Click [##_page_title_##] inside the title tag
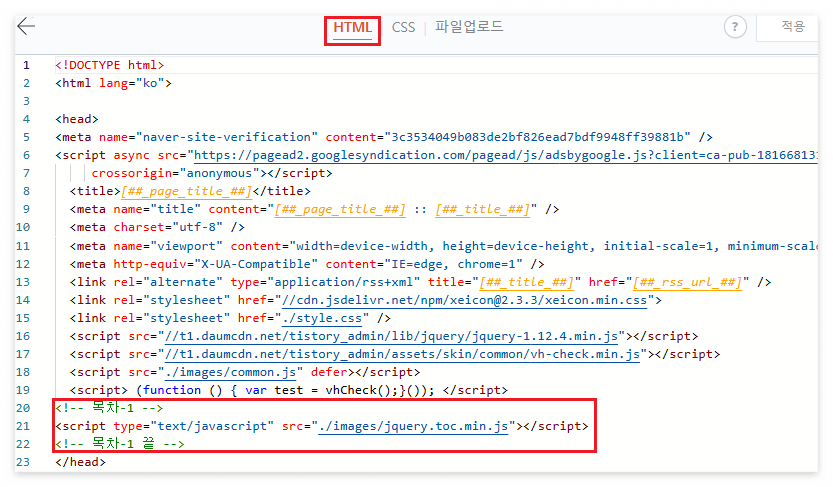Screen dimensions: 833x487 tap(186, 191)
